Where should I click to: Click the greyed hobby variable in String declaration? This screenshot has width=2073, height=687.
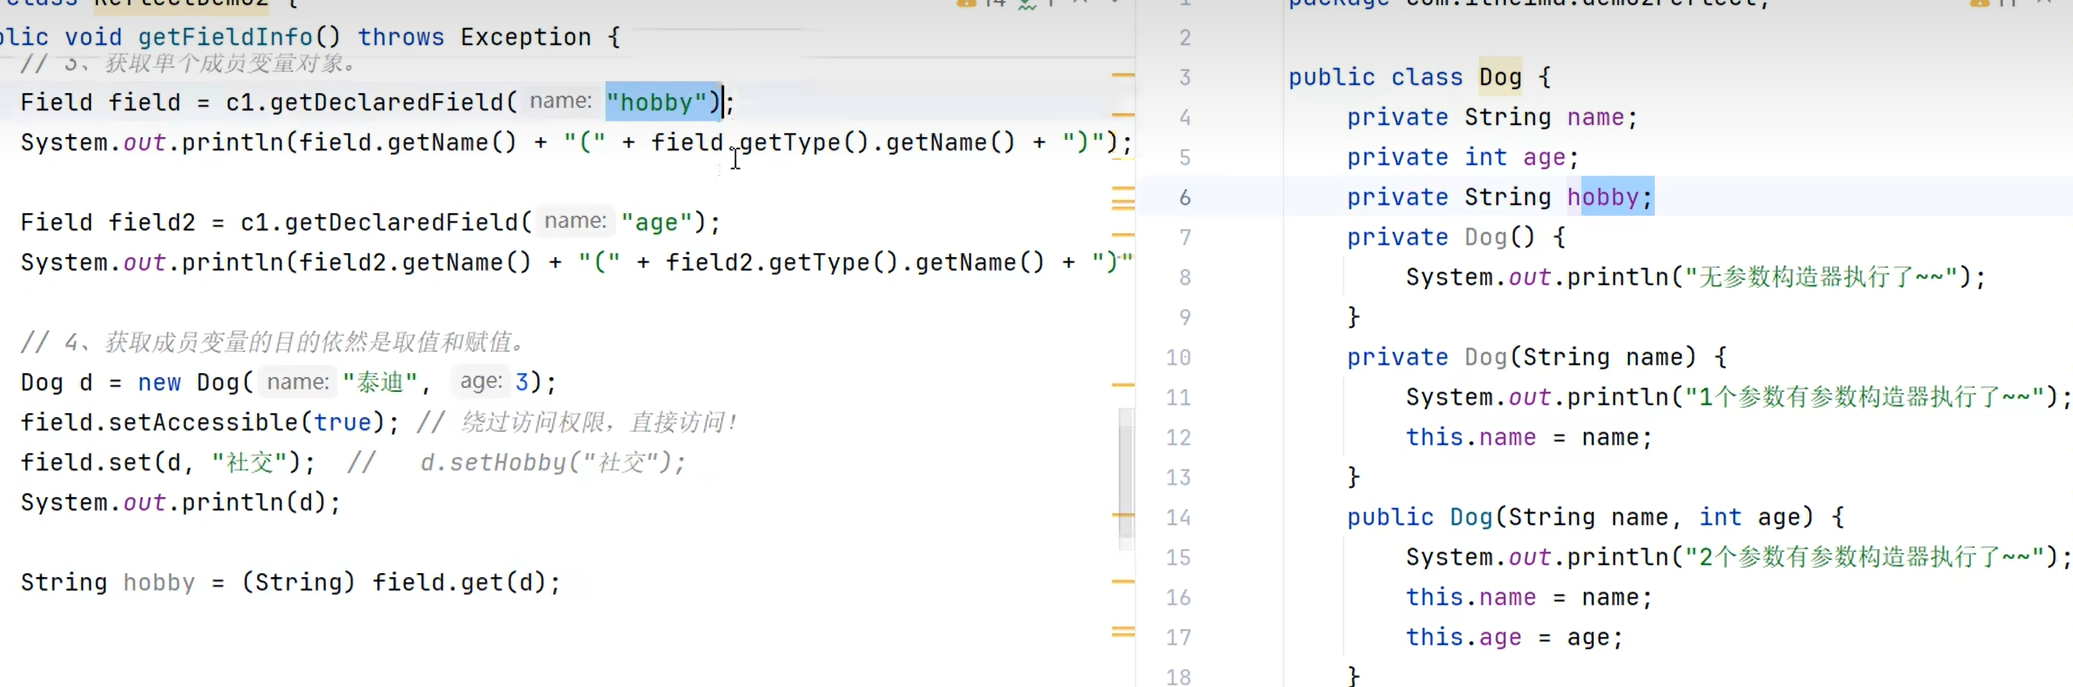(159, 582)
